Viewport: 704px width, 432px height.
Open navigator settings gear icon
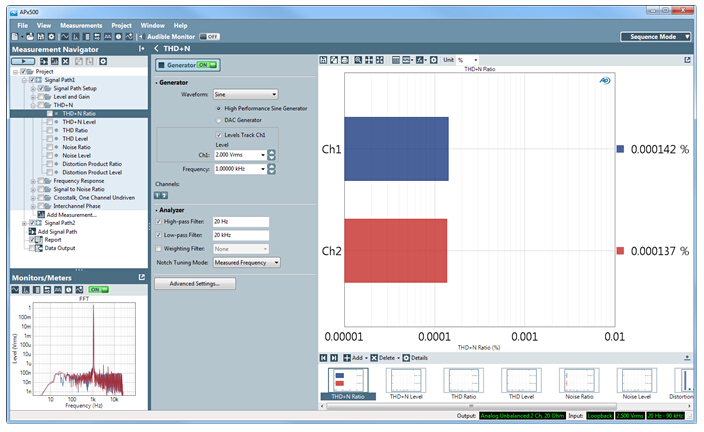coord(103,62)
